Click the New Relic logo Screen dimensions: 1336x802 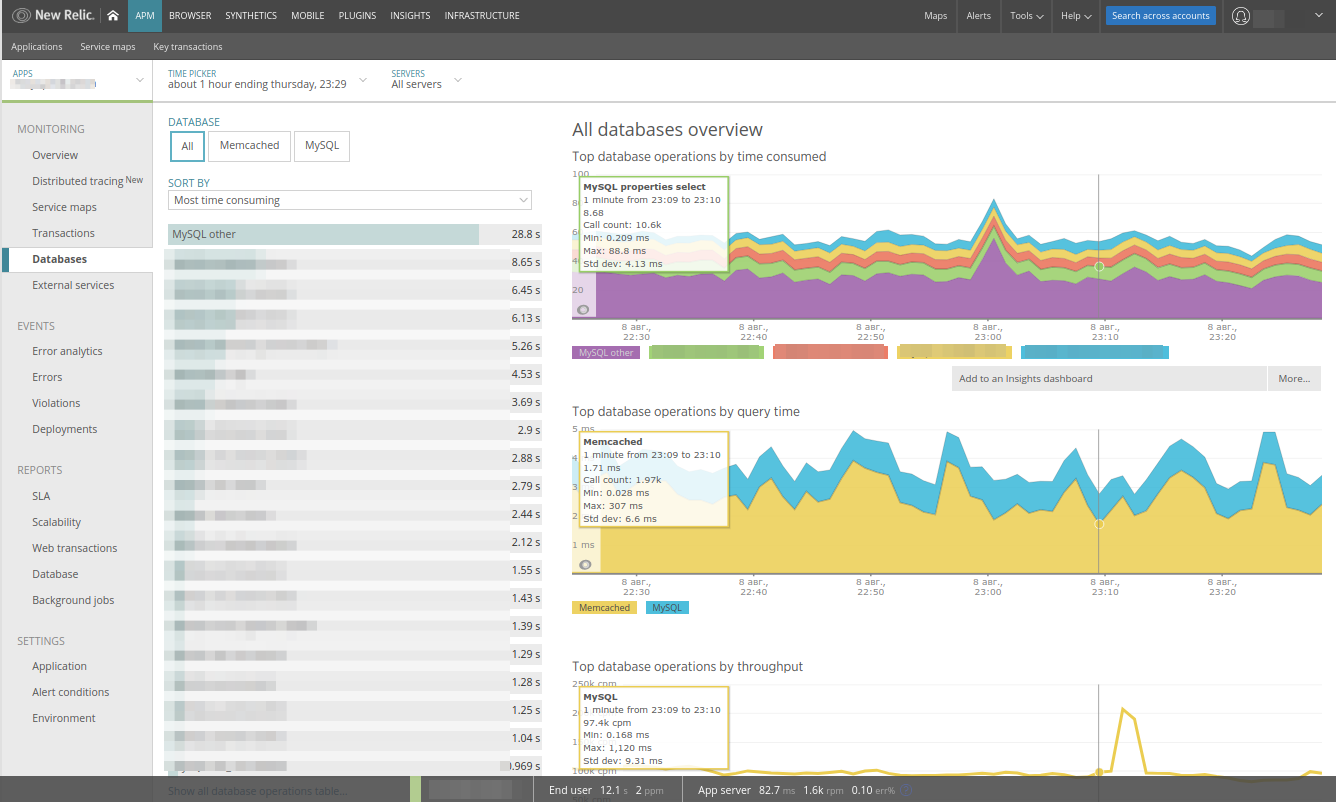pos(53,14)
